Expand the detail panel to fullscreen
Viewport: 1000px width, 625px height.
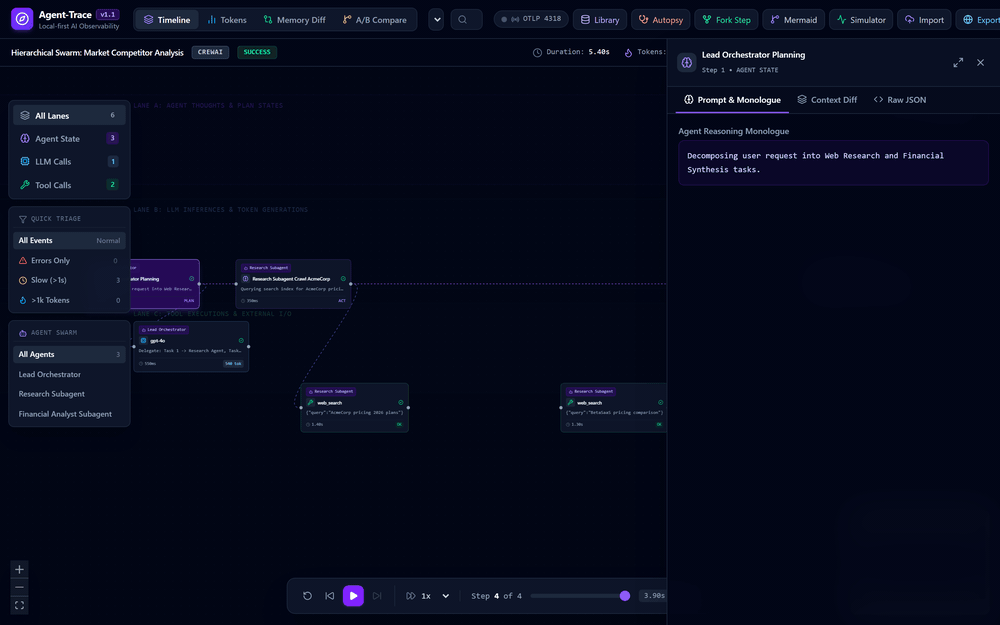(x=958, y=62)
